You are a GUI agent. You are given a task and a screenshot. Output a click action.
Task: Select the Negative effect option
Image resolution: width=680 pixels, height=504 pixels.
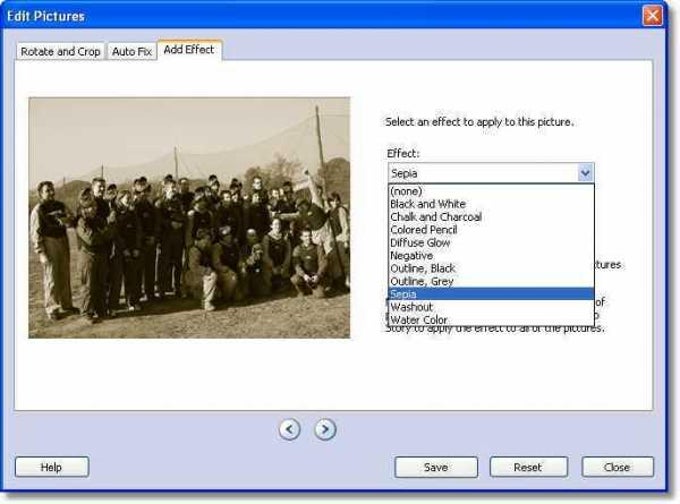click(491, 255)
